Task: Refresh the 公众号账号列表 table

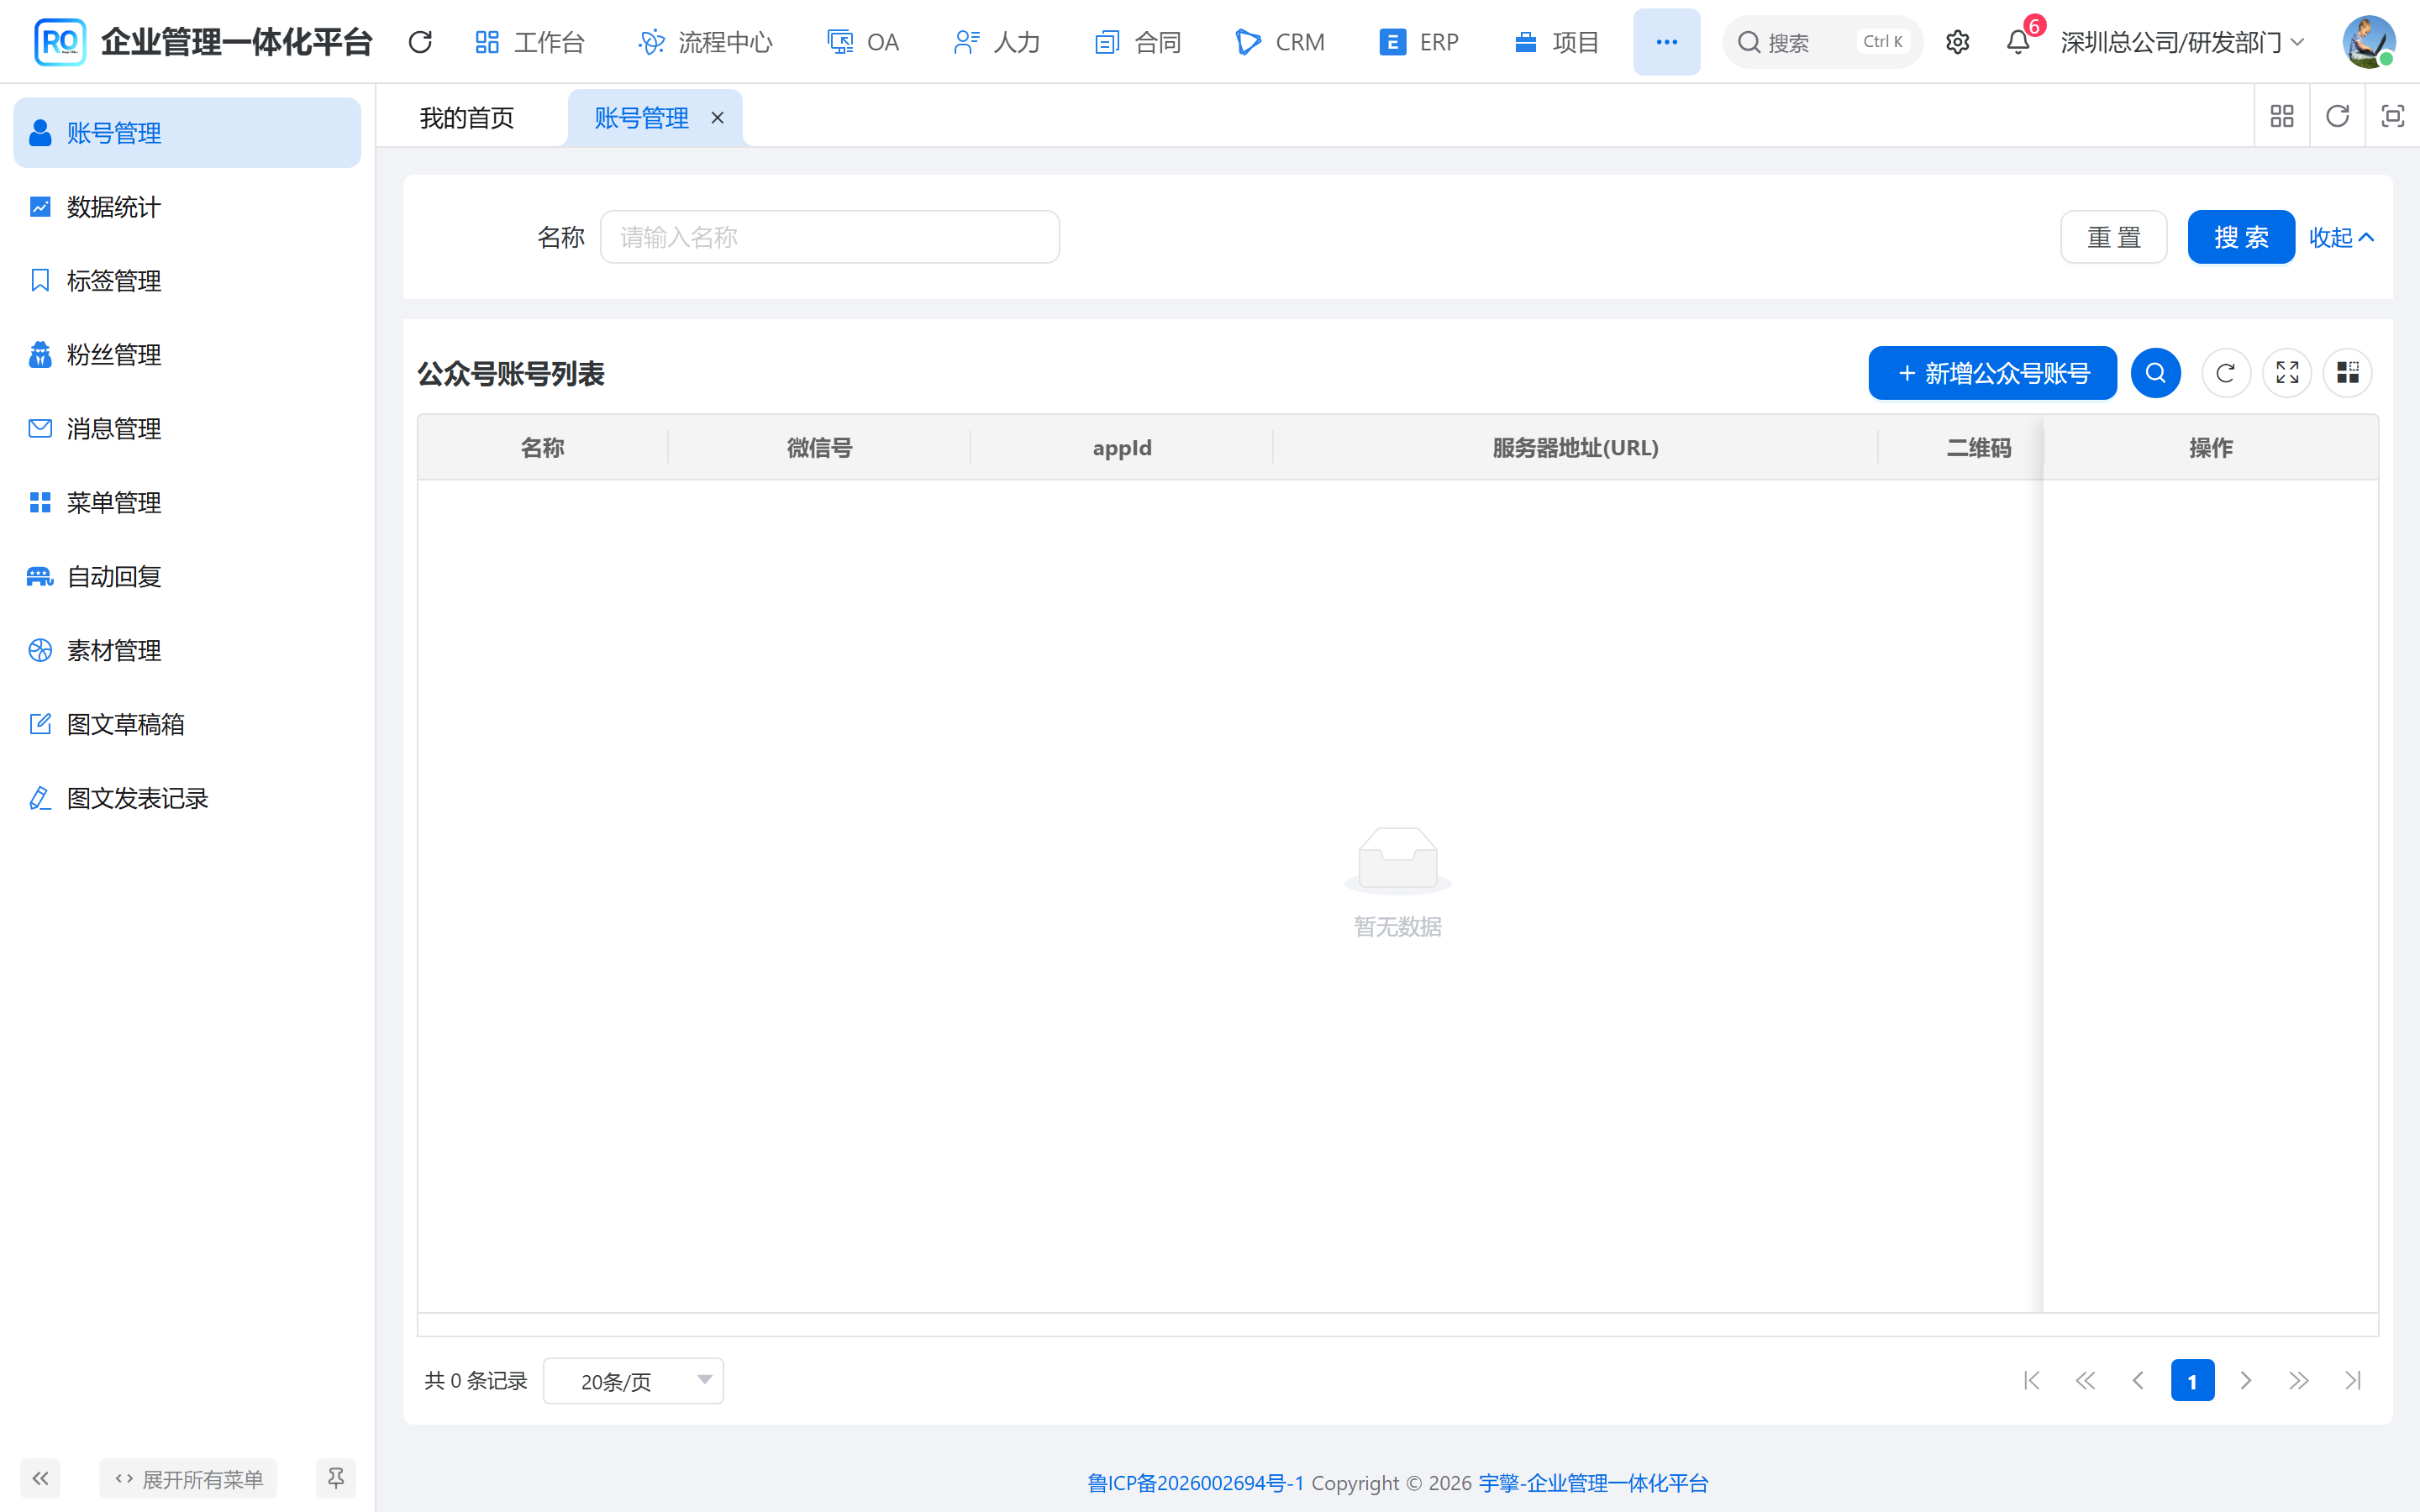Action: point(2226,373)
